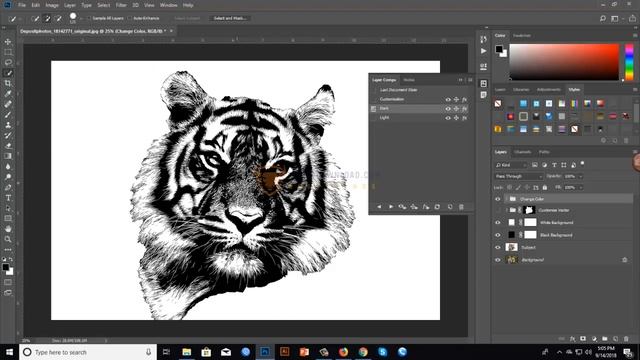Open File Explorer from taskbar
640x360 pixels.
pyautogui.click(x=187, y=352)
